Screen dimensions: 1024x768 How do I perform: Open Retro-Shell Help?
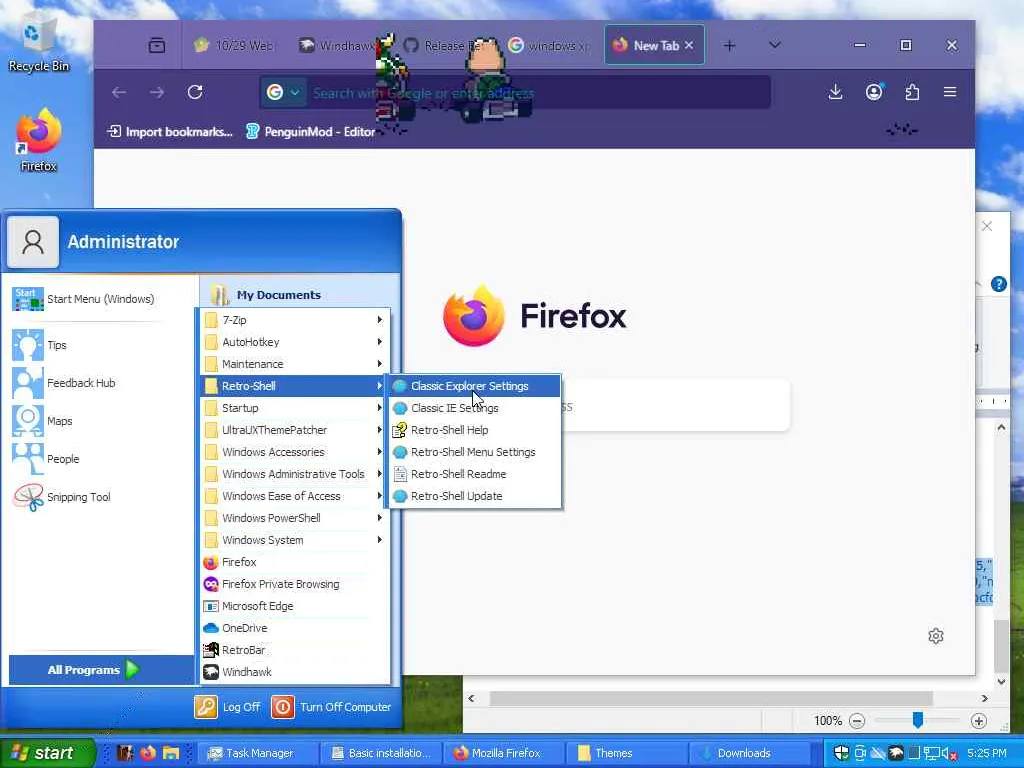pos(475,430)
